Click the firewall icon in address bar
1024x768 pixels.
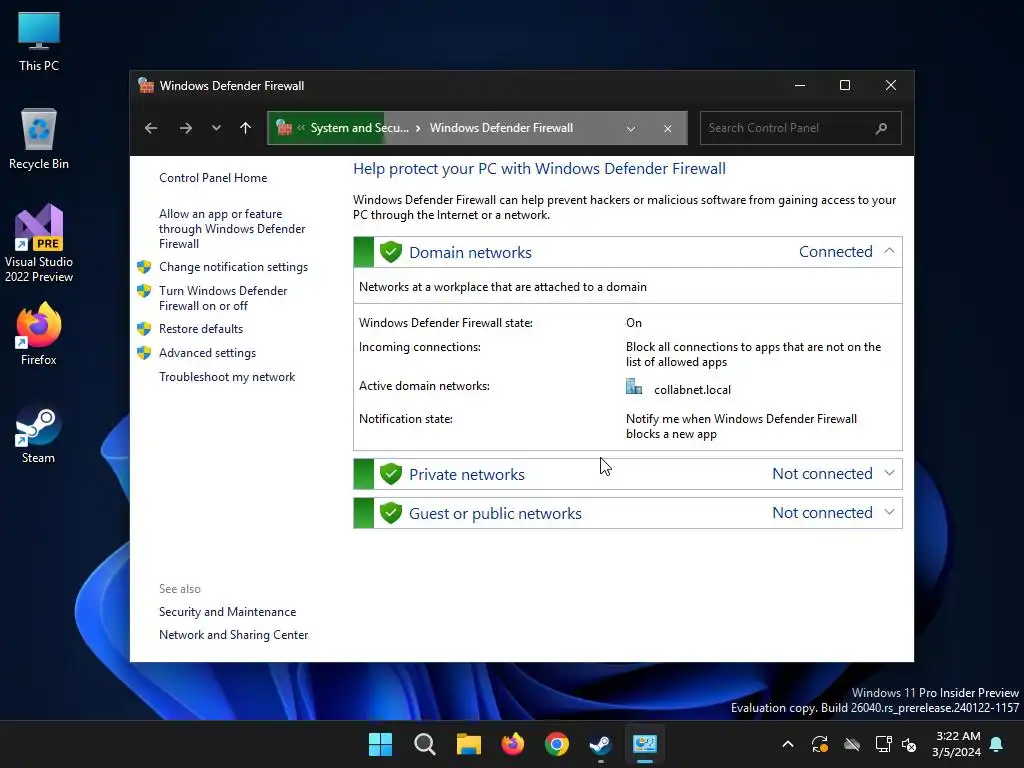tap(283, 127)
